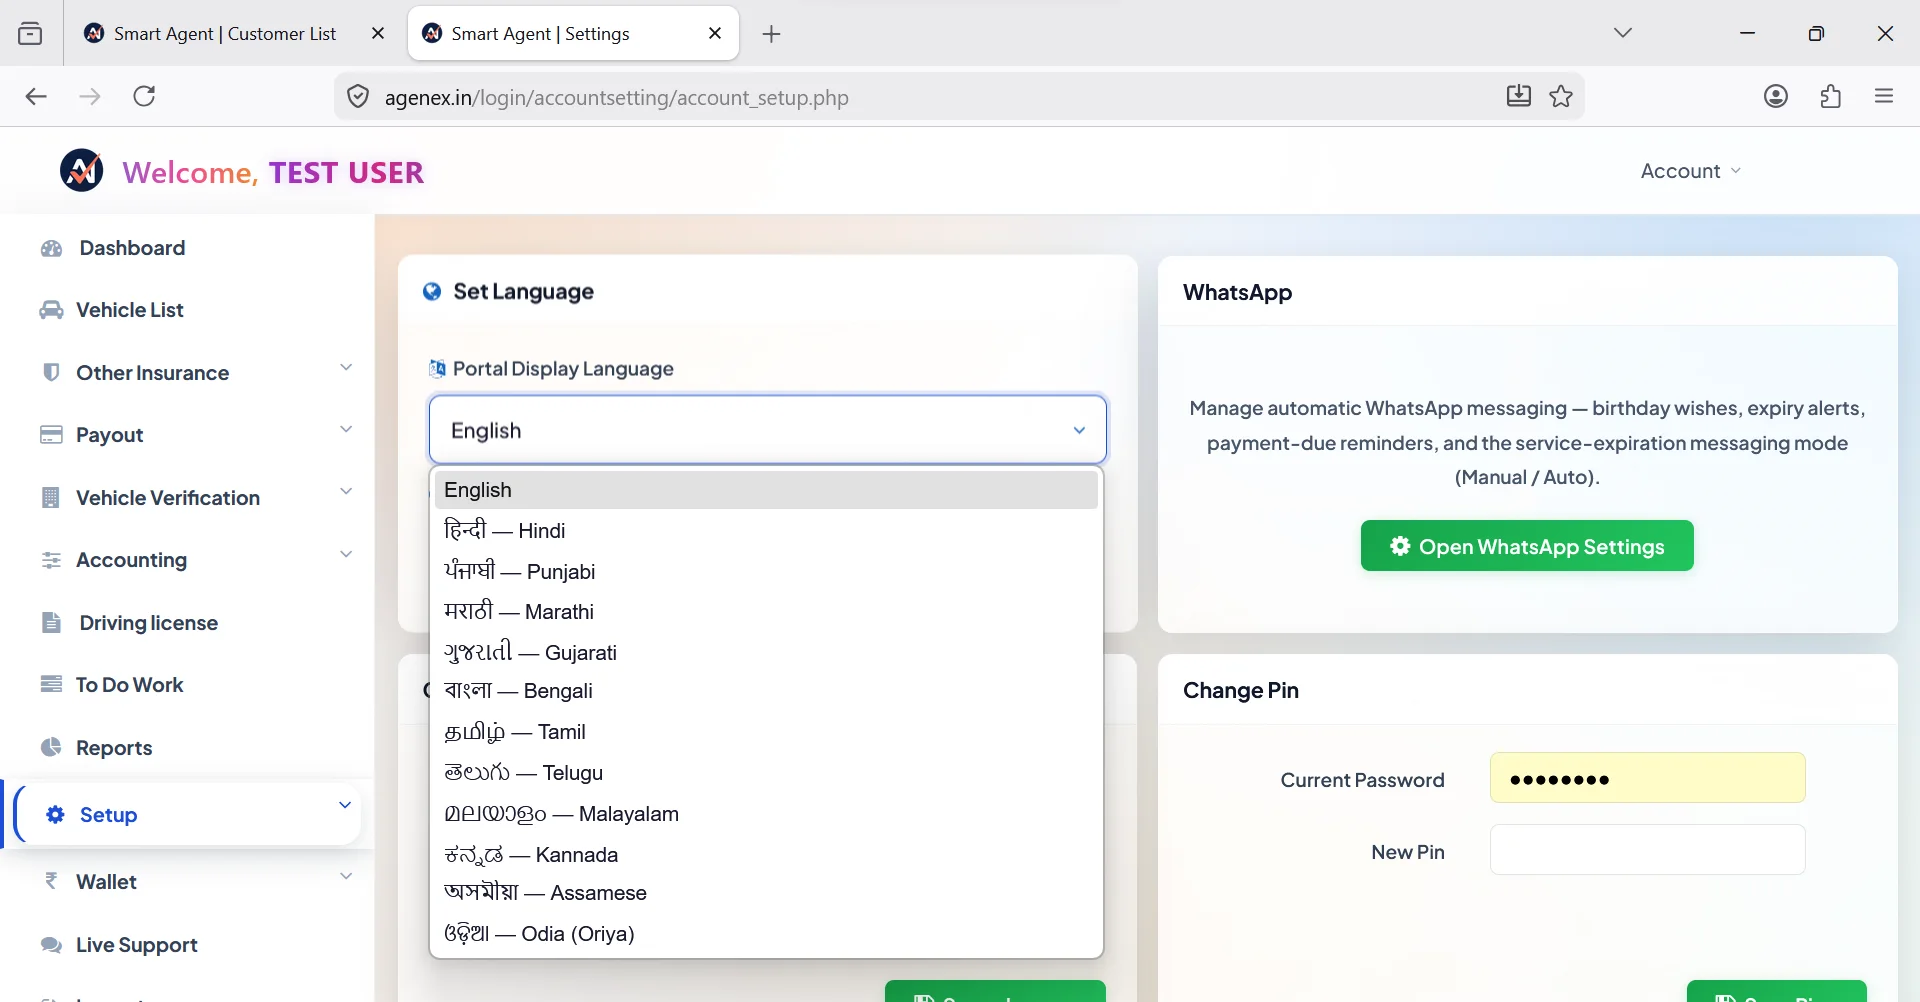Expand the Vehicle Verification submenu chevron

pos(346,491)
